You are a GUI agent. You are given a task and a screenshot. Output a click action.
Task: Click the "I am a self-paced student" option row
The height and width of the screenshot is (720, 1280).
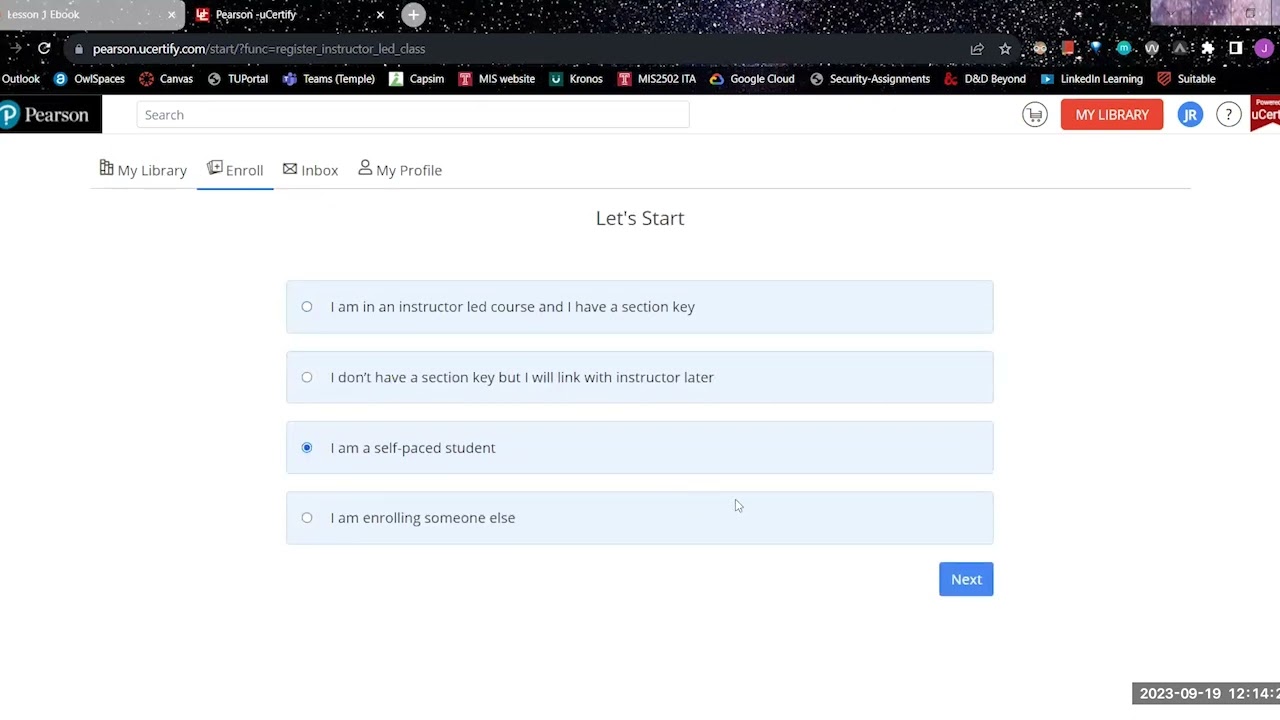click(640, 447)
